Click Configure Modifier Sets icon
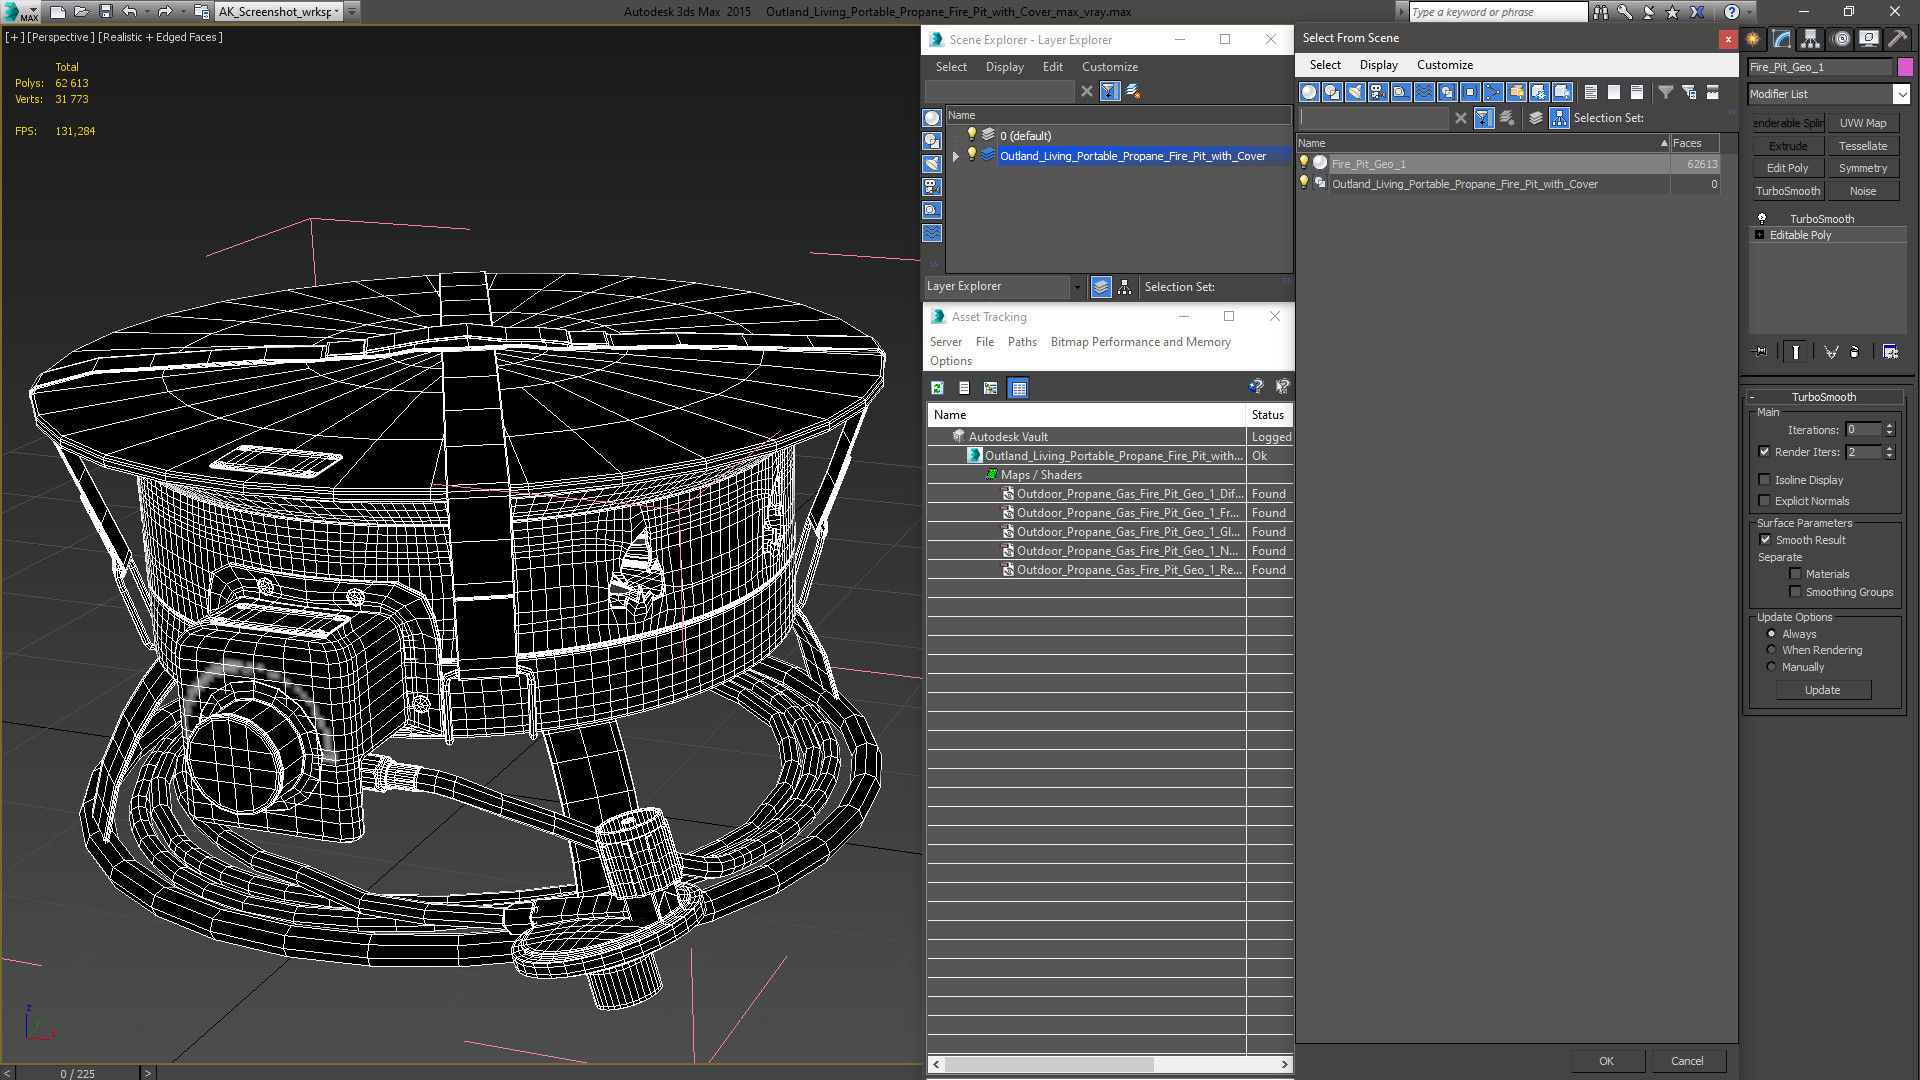 coord(1890,352)
